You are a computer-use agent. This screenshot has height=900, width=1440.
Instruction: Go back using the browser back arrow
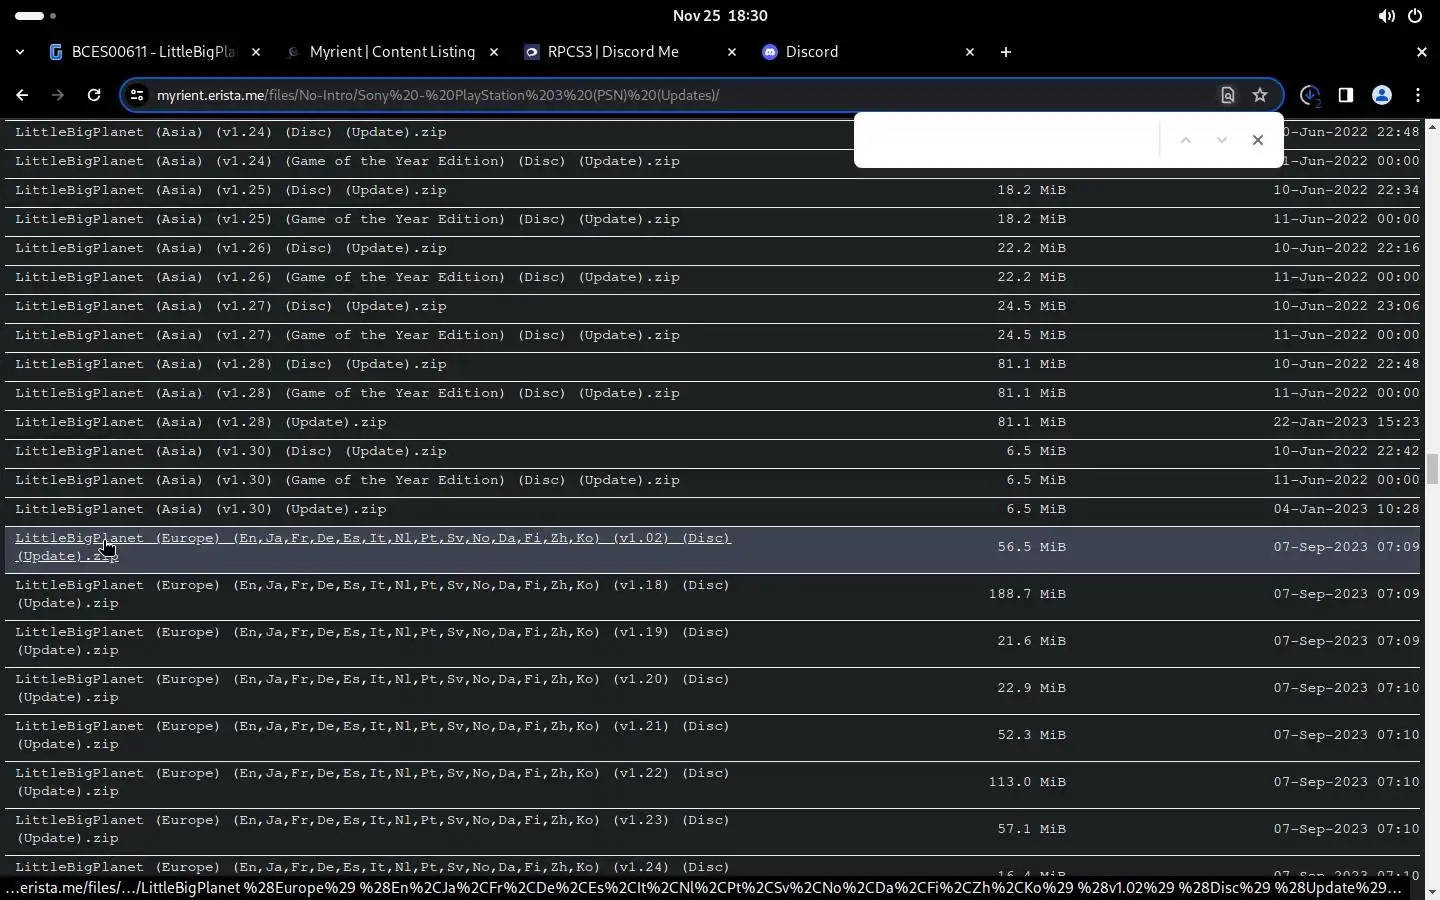pos(22,95)
